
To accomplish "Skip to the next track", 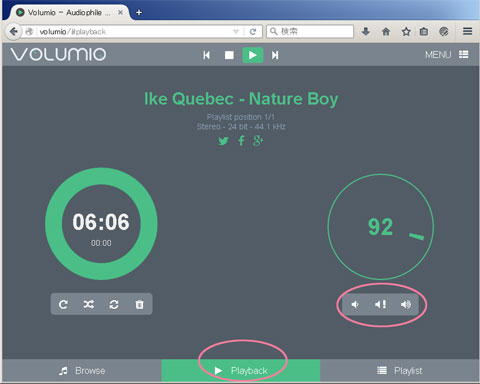I will point(275,55).
